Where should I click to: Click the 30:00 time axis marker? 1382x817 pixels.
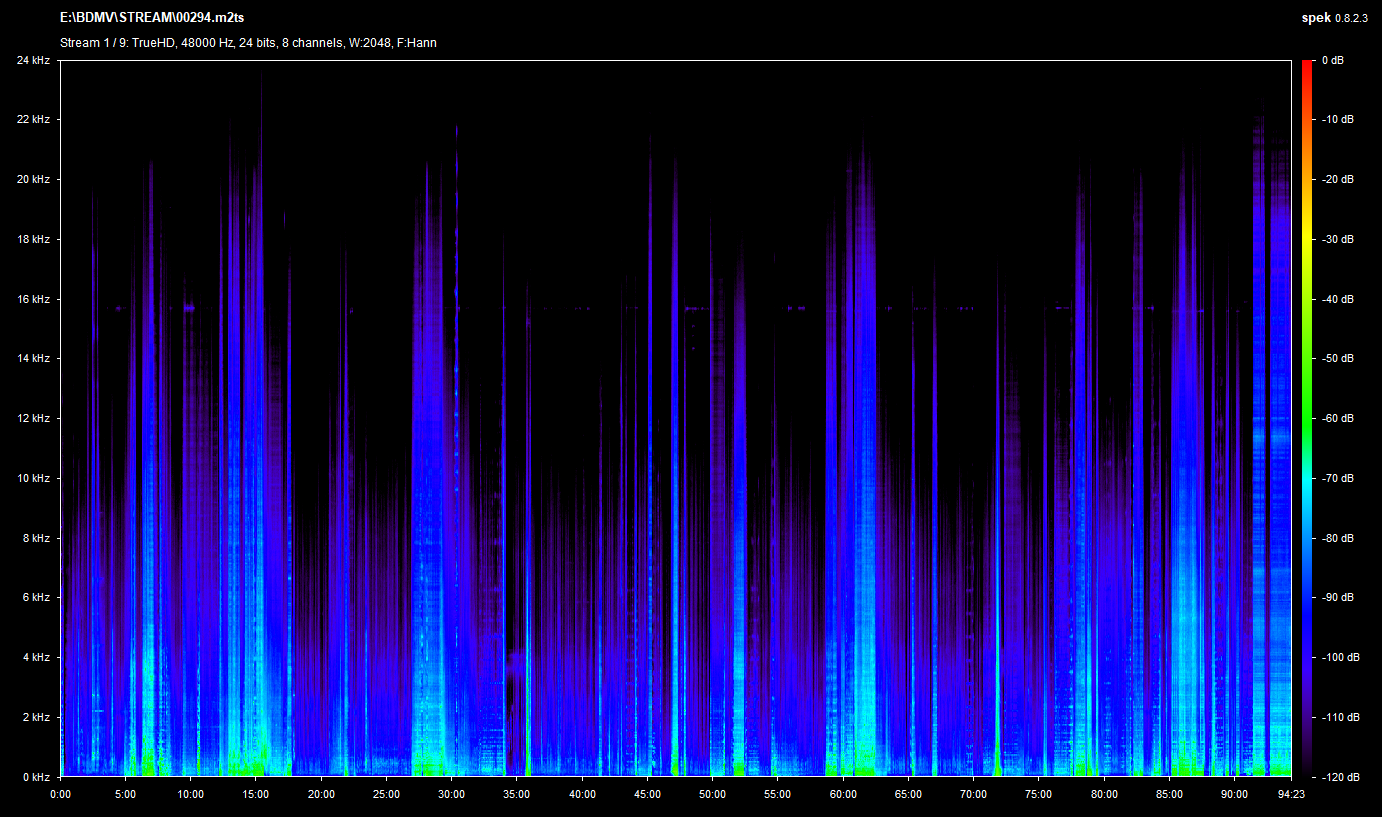tap(451, 794)
